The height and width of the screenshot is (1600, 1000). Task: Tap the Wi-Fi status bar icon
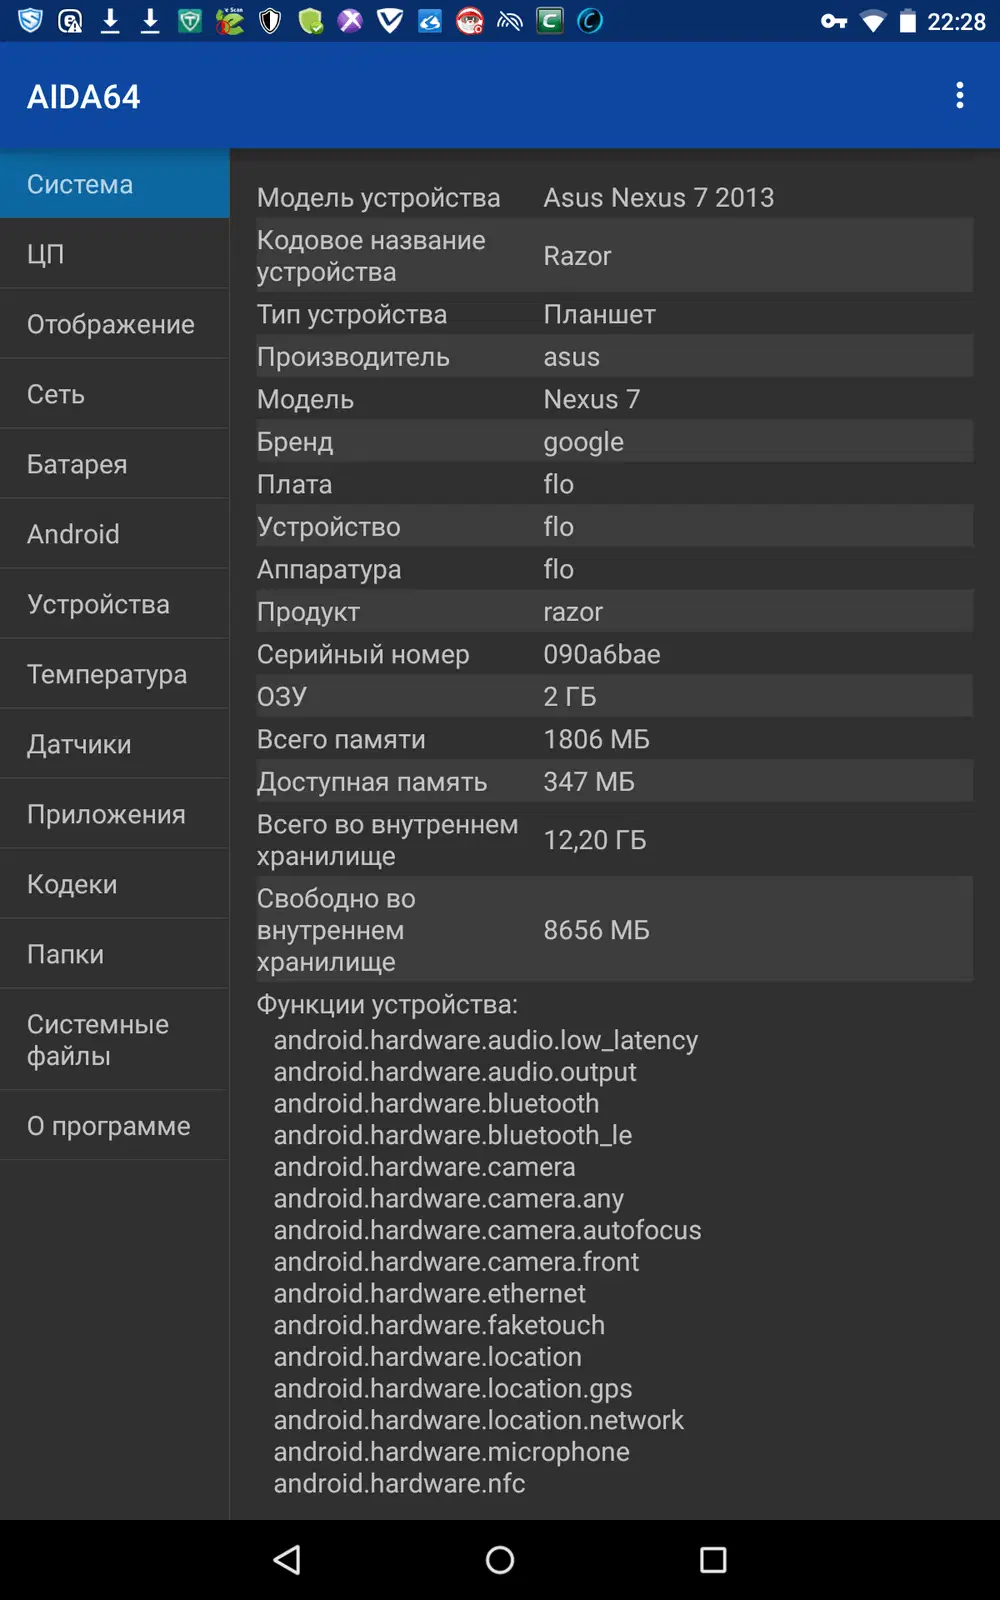pos(873,21)
